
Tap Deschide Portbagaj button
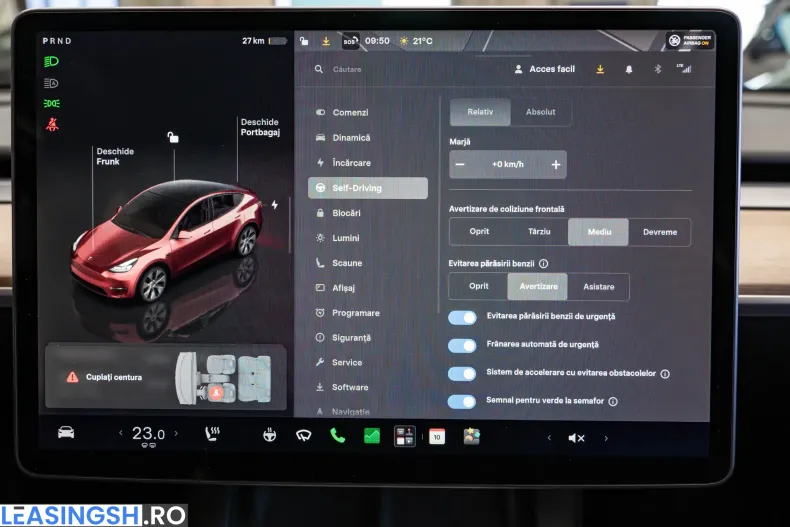point(260,127)
